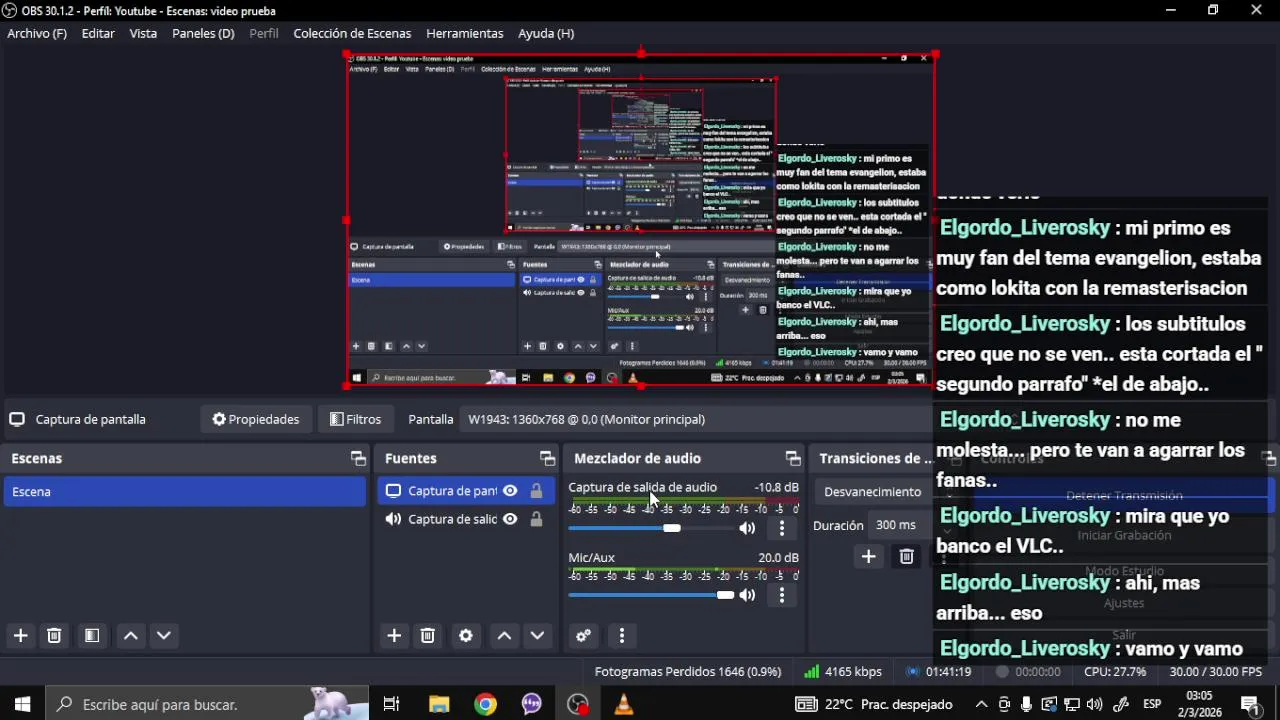Float the Escenas panel using its dock icon
Viewport: 1280px width, 720px height.
[x=358, y=458]
